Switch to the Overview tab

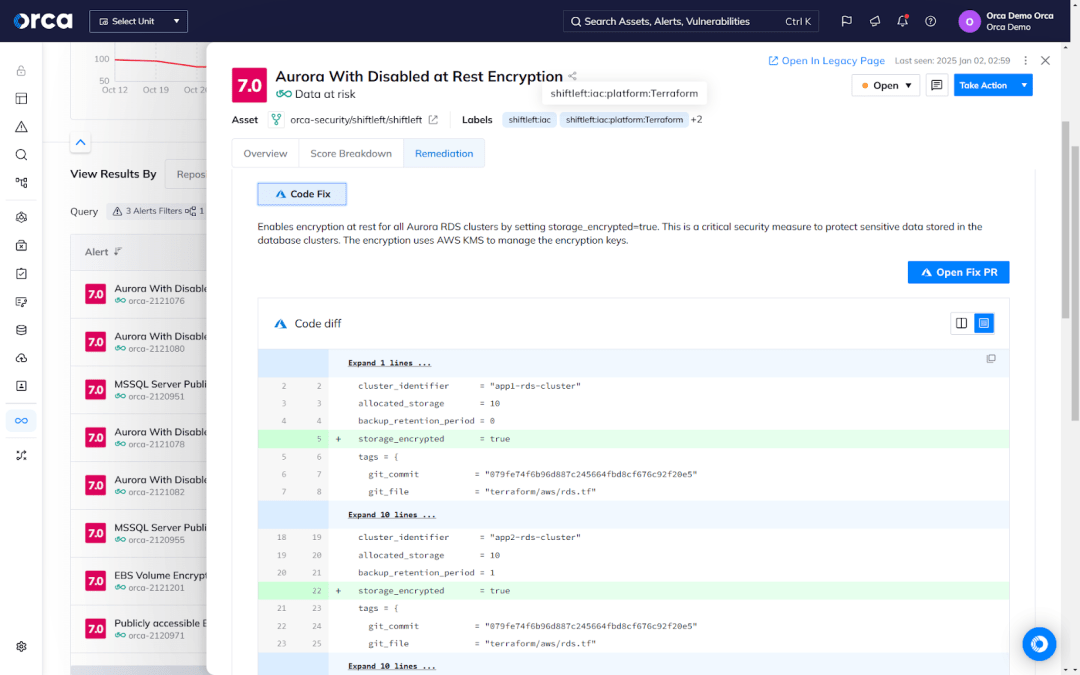click(265, 154)
